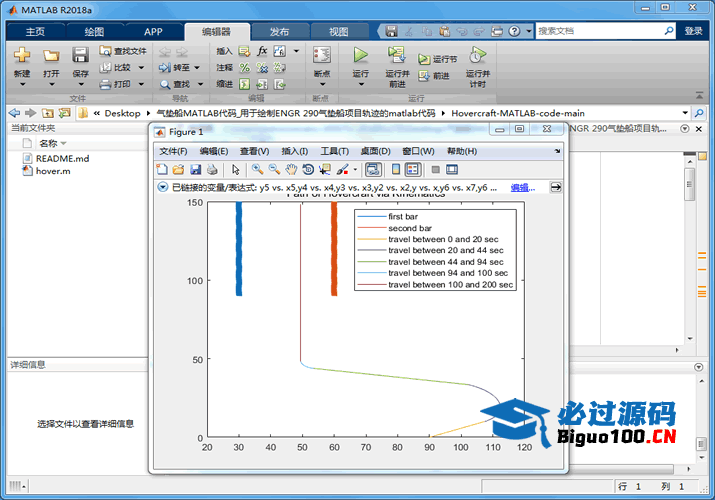Toggle the Zoom In magnifier tool
This screenshot has width=715, height=500.
(258, 170)
